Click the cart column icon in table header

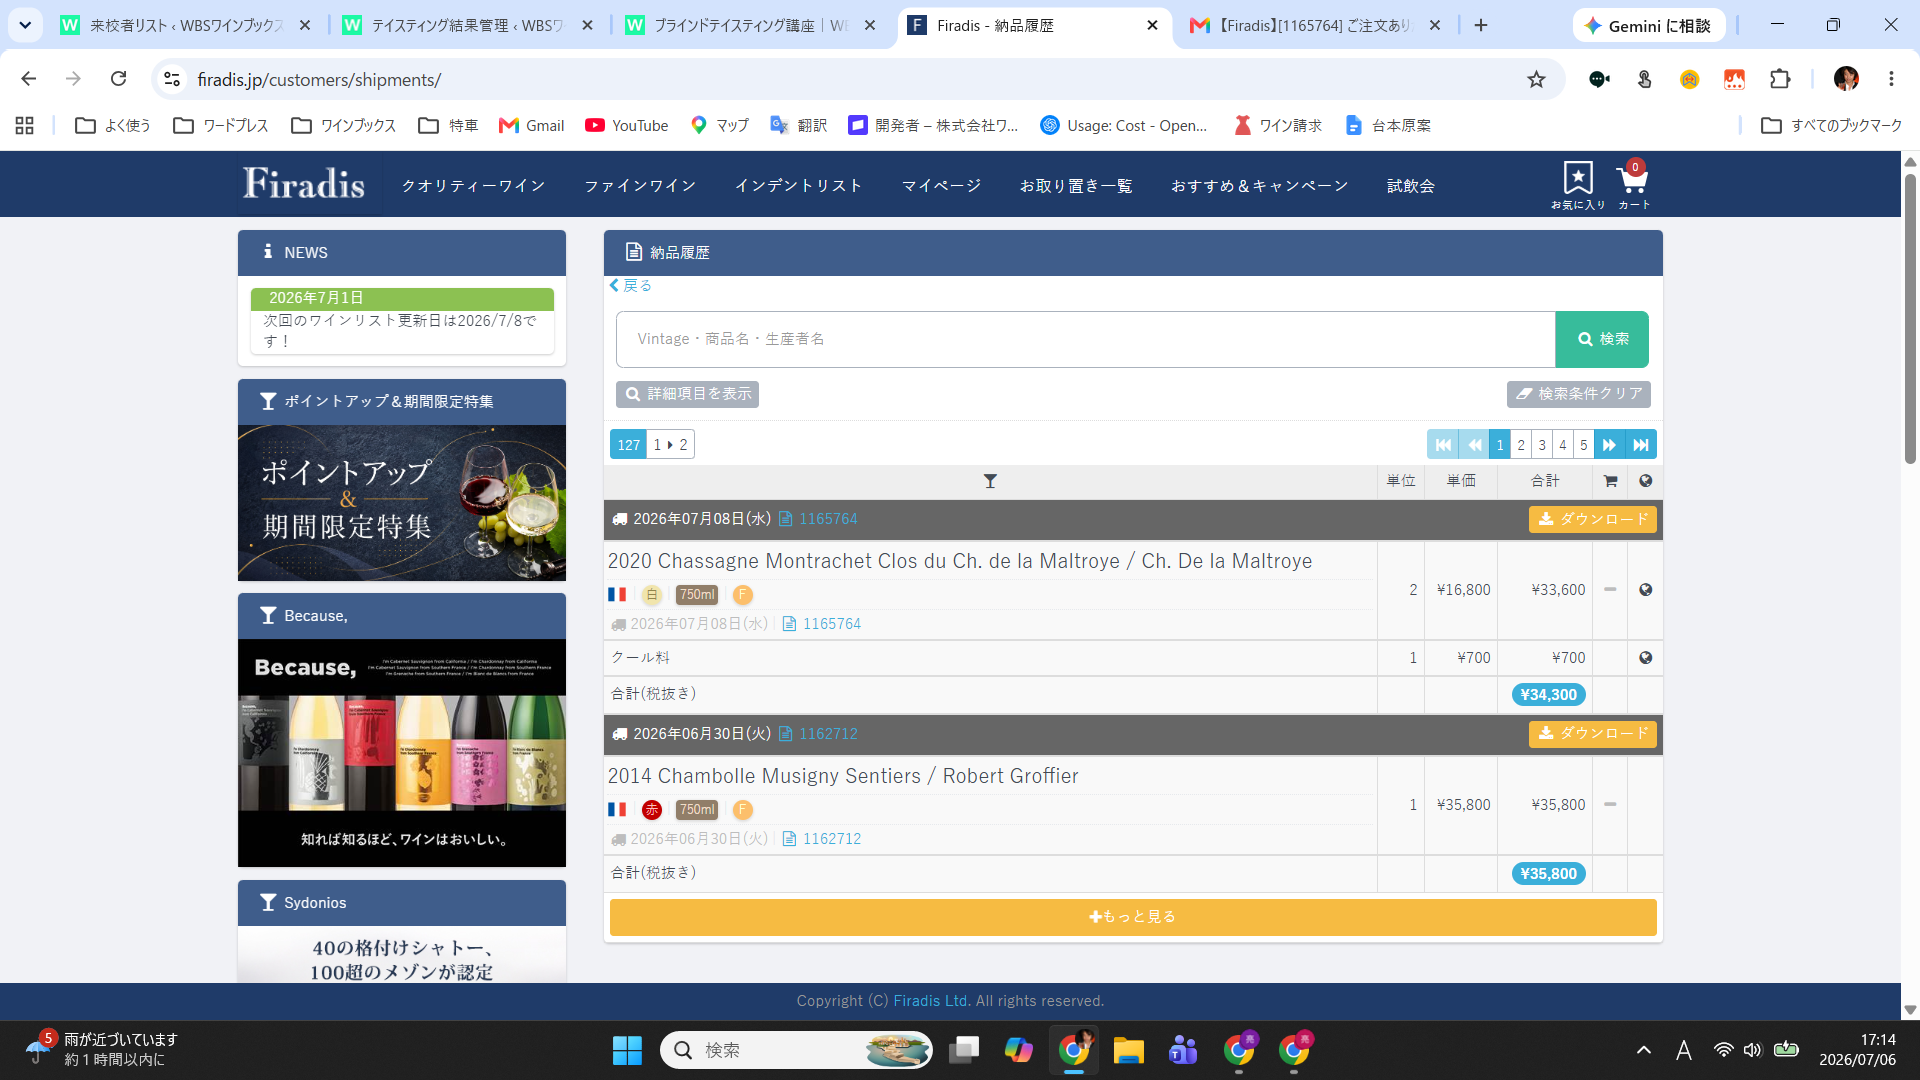pos(1610,481)
